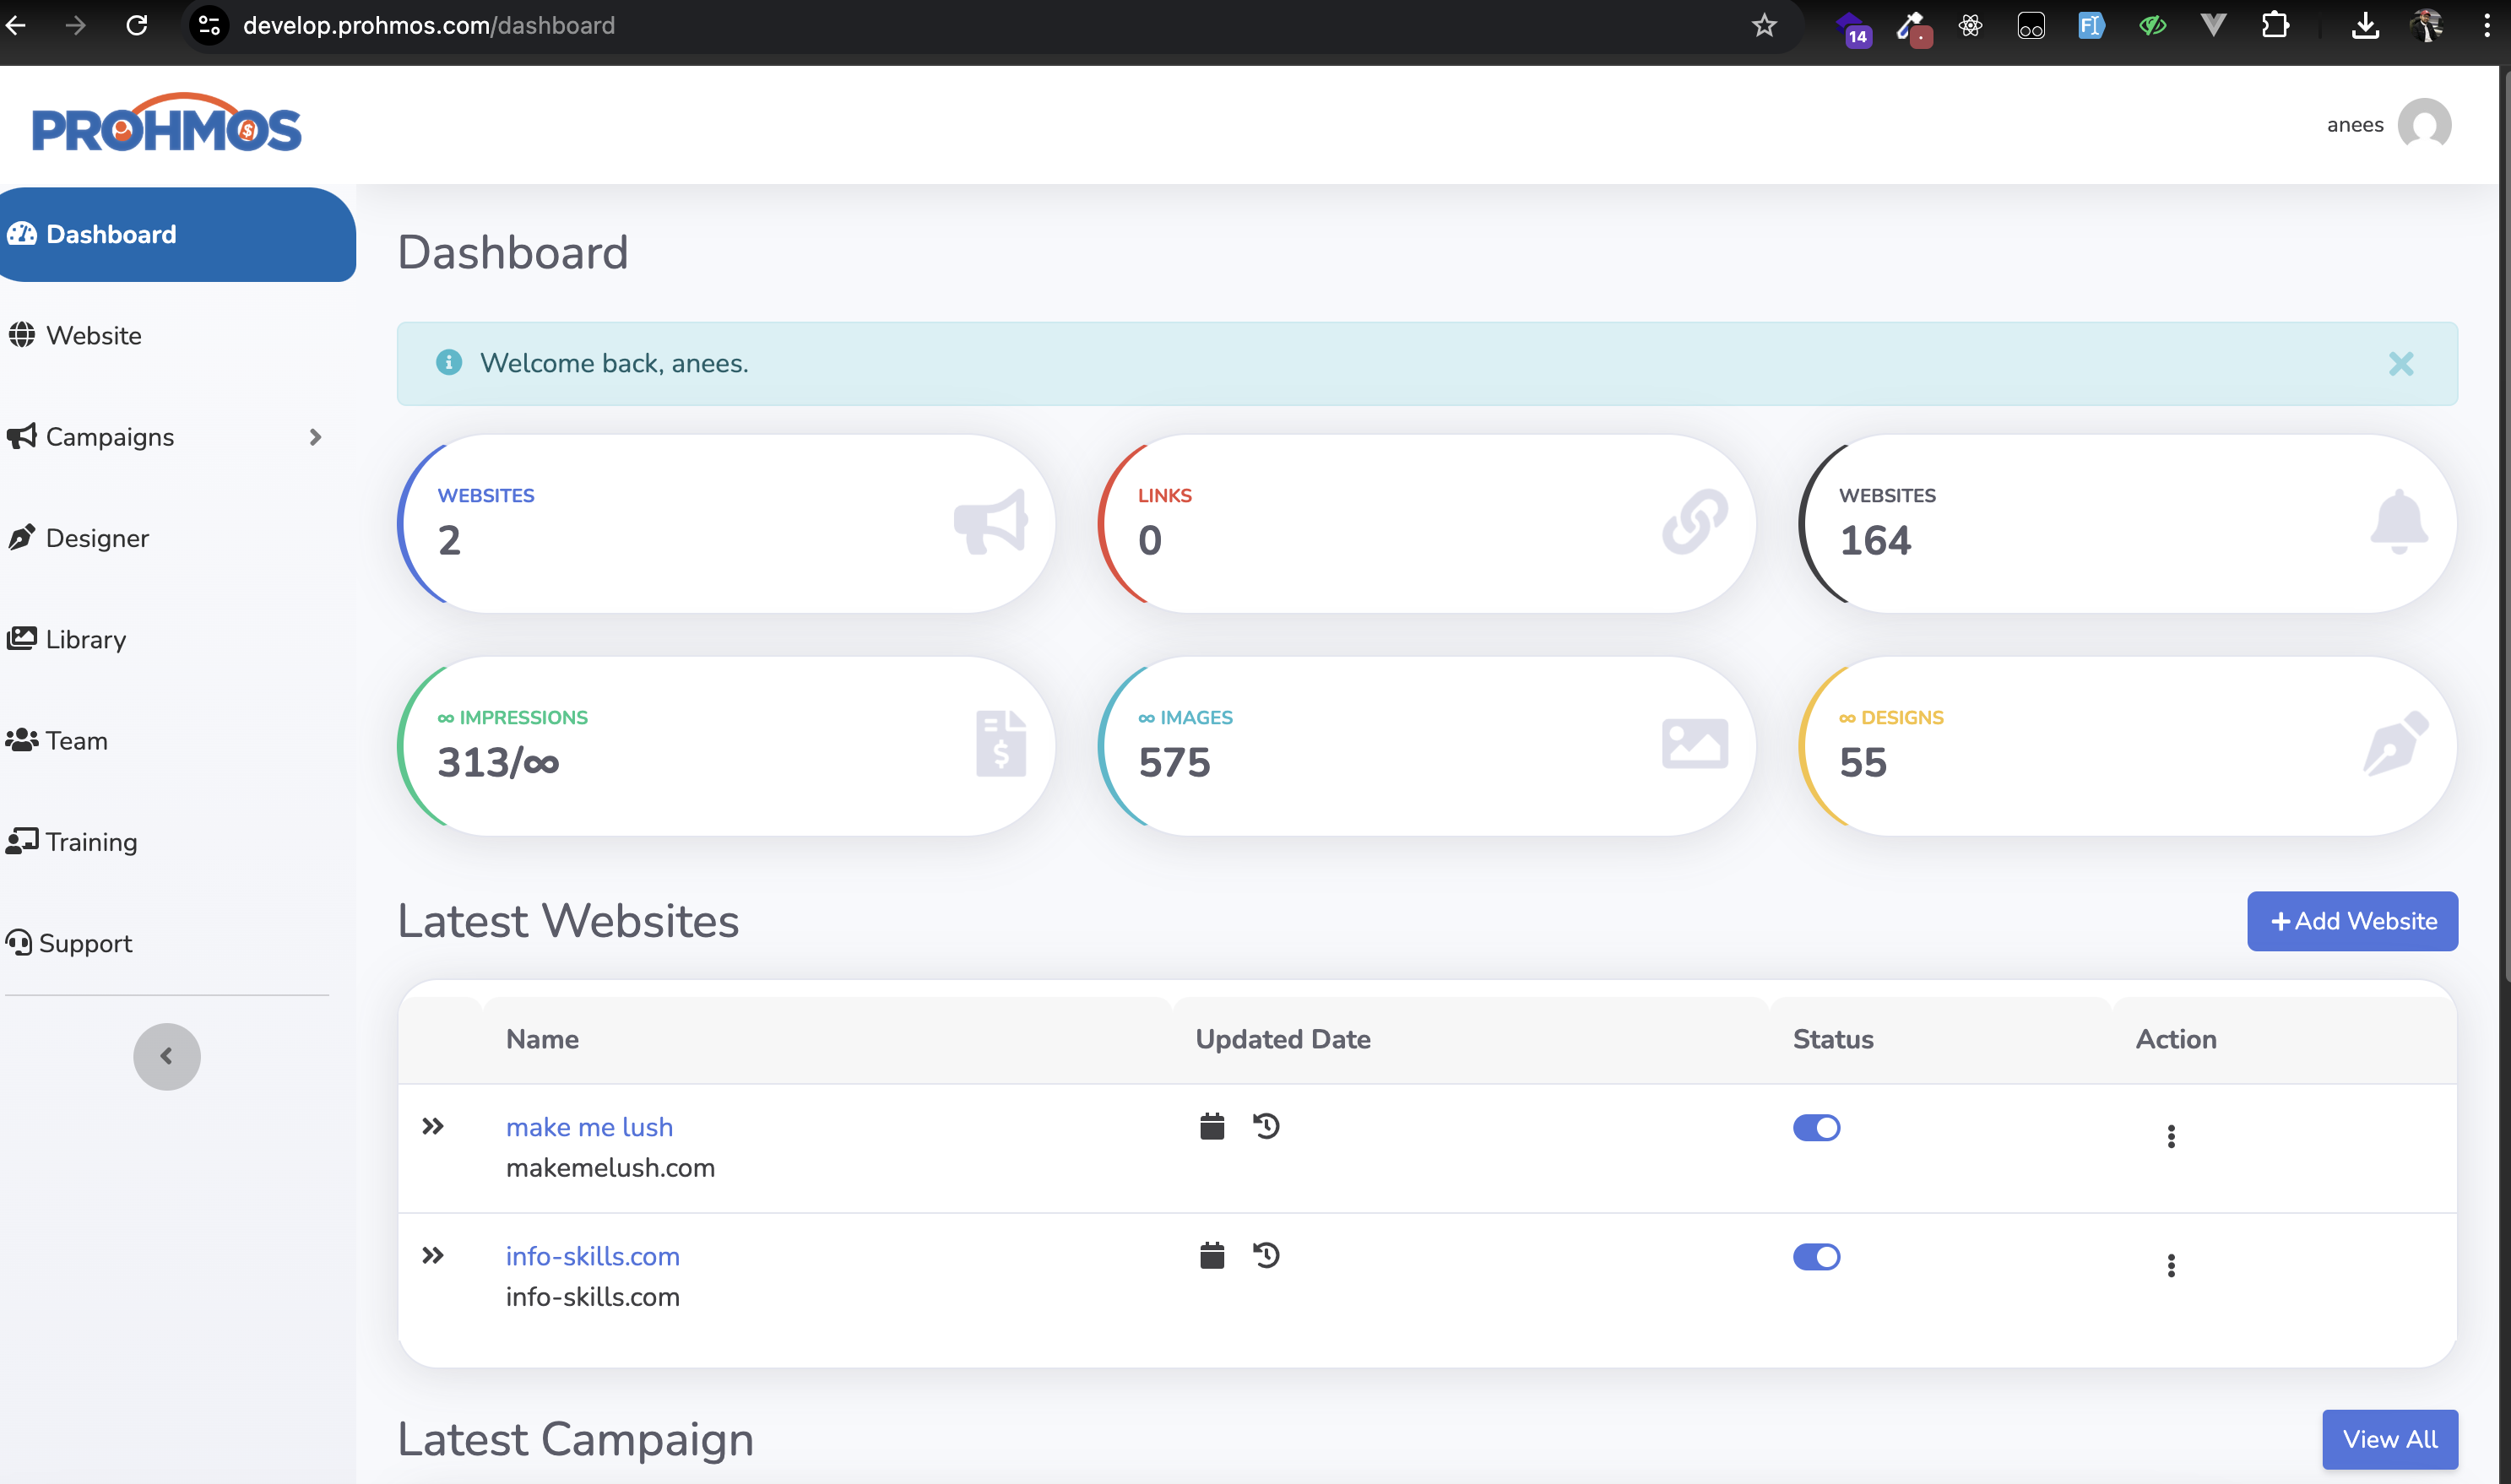Open the anees user avatar menu
Image resolution: width=2511 pixels, height=1484 pixels.
pyautogui.click(x=2424, y=125)
